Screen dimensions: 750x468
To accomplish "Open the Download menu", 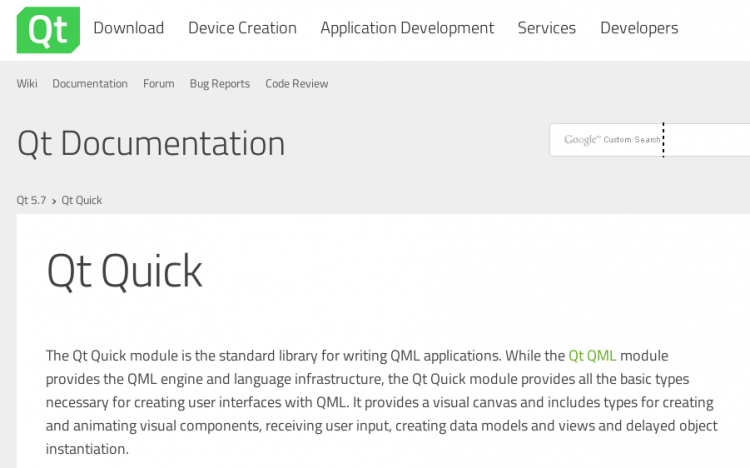I will coord(128,28).
